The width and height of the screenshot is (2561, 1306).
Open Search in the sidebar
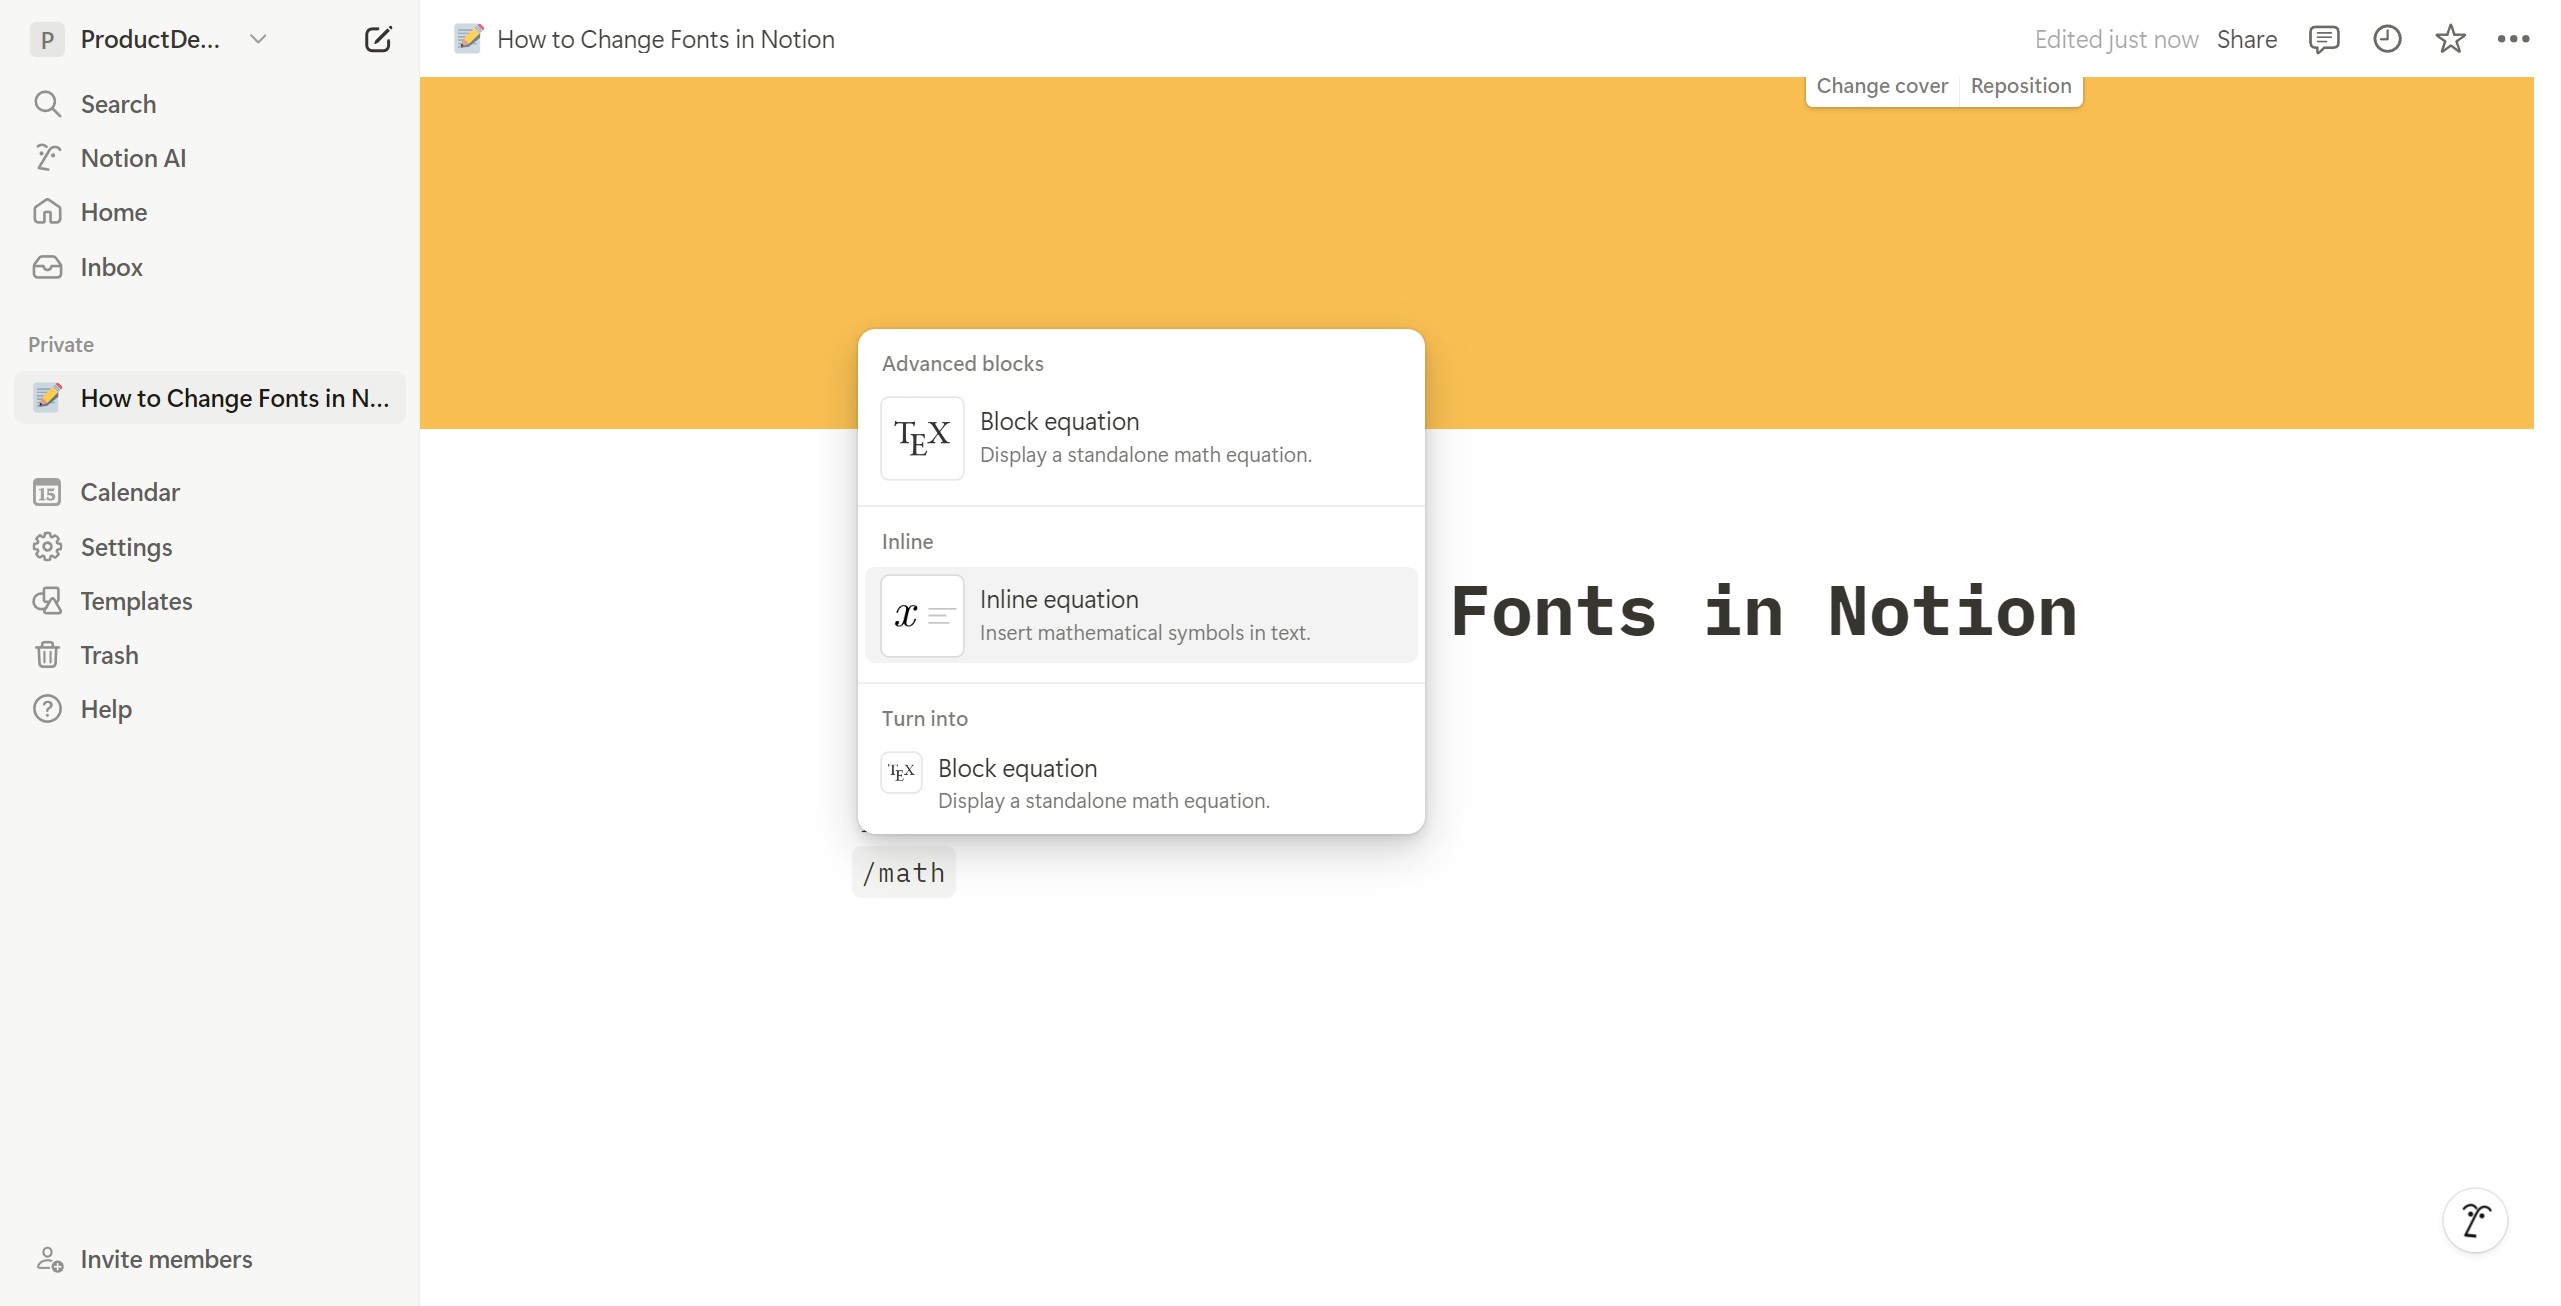pyautogui.click(x=209, y=104)
